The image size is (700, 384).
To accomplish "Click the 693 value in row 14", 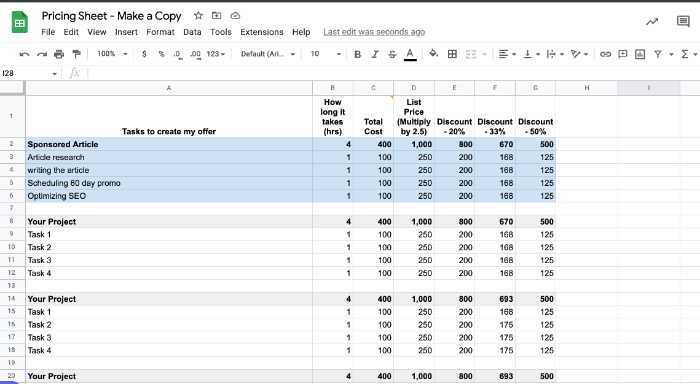I will point(495,299).
